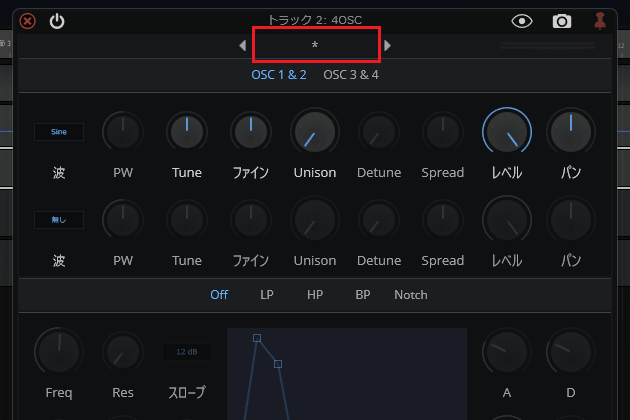Click the filter Freq knob

(59, 352)
